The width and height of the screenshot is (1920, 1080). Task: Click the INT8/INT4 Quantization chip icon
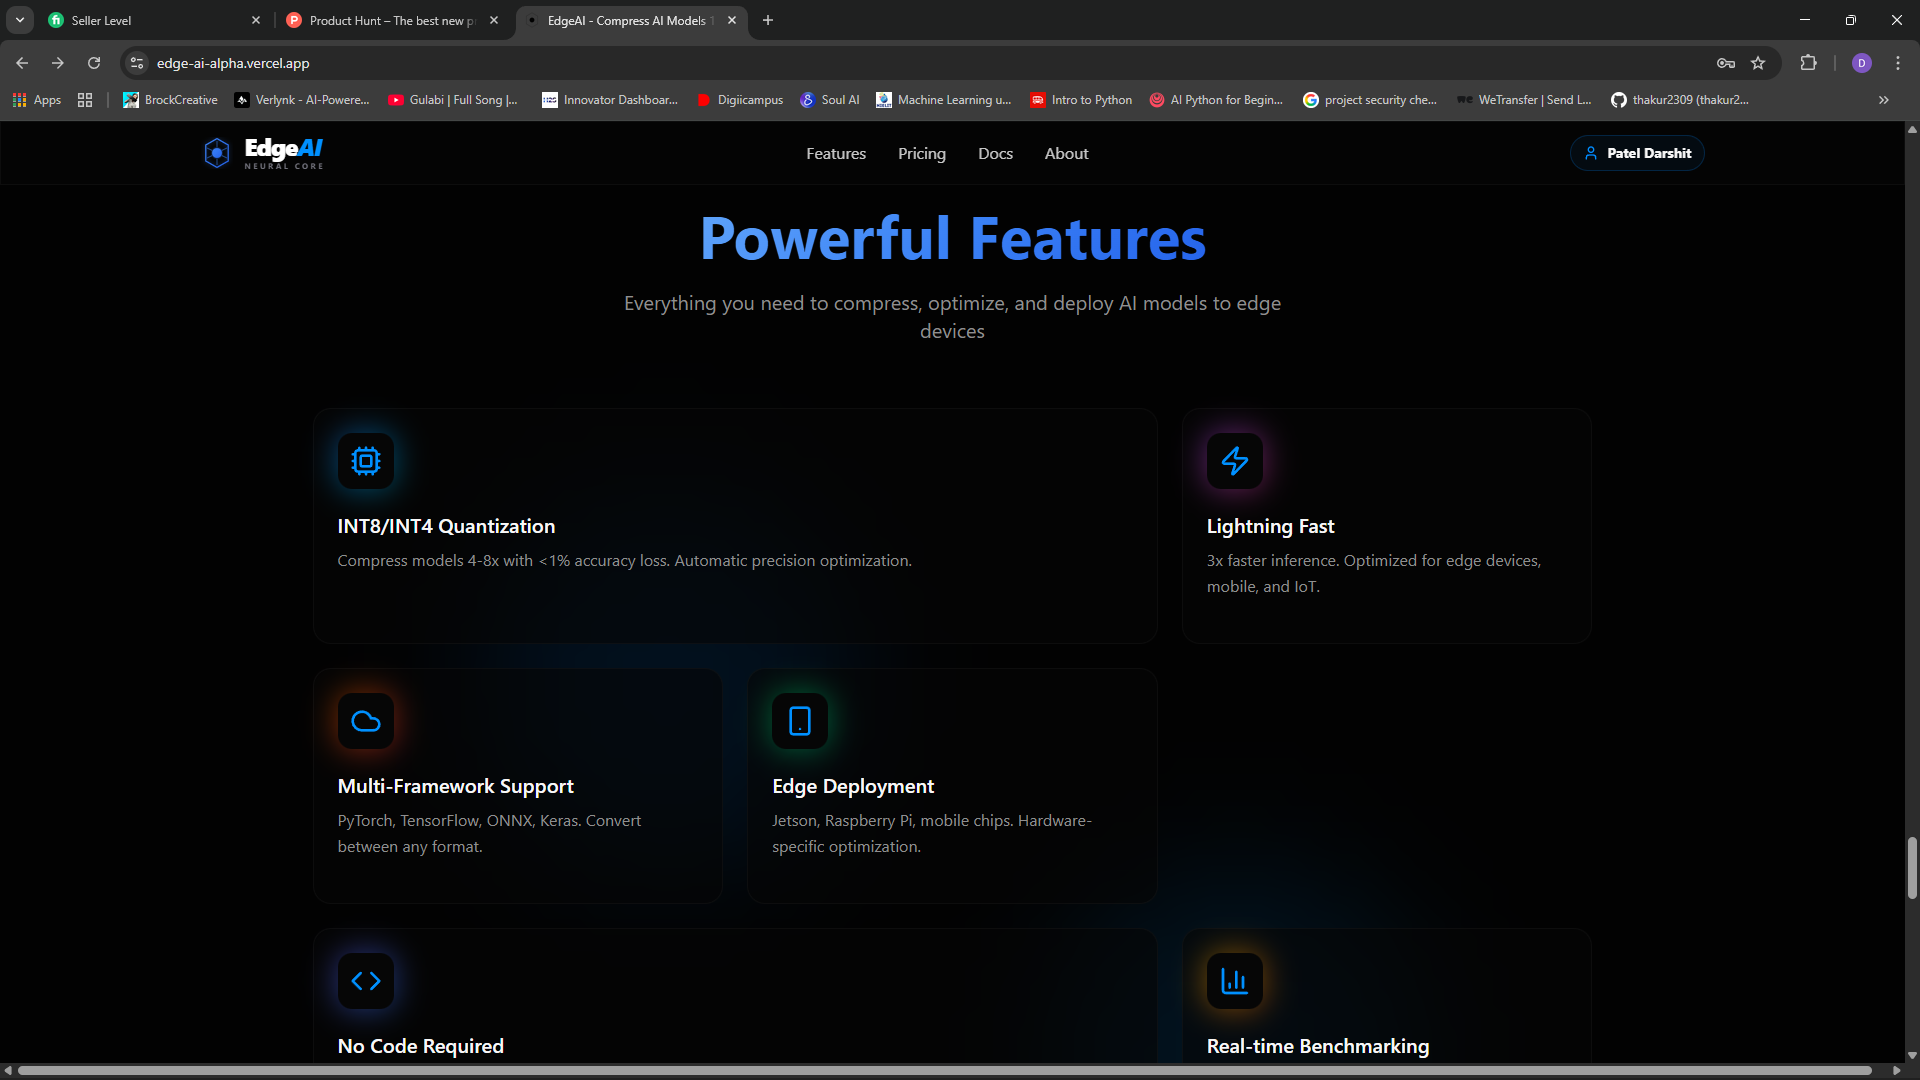pos(365,461)
